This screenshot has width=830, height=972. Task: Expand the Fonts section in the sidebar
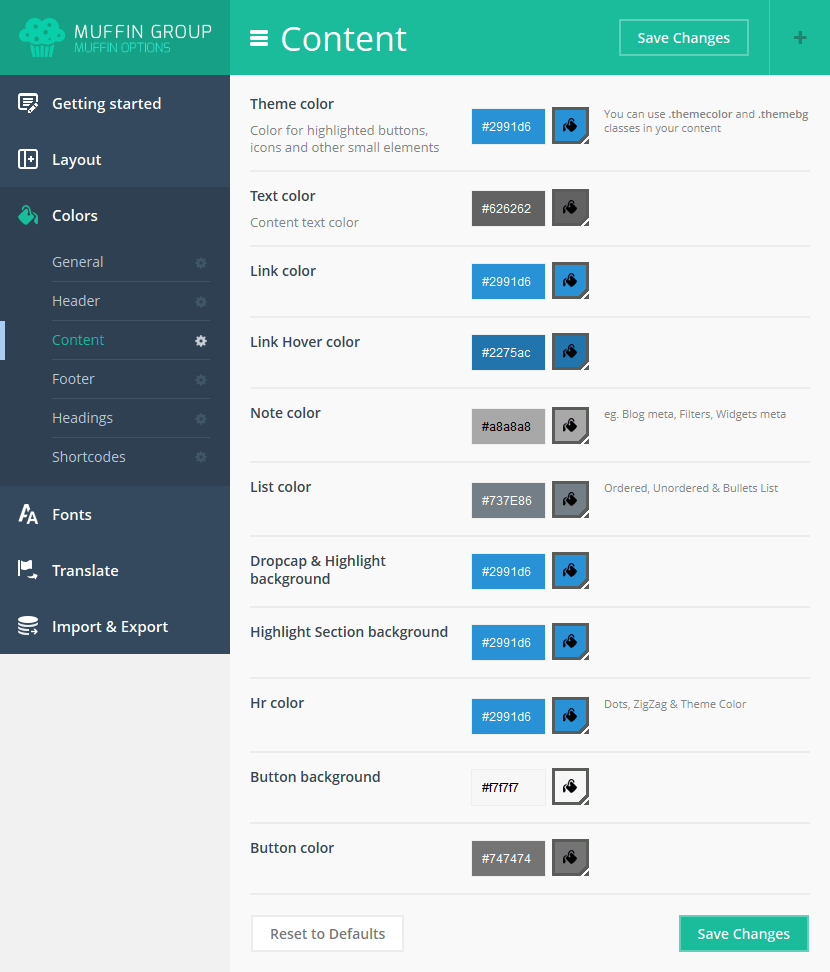point(72,515)
